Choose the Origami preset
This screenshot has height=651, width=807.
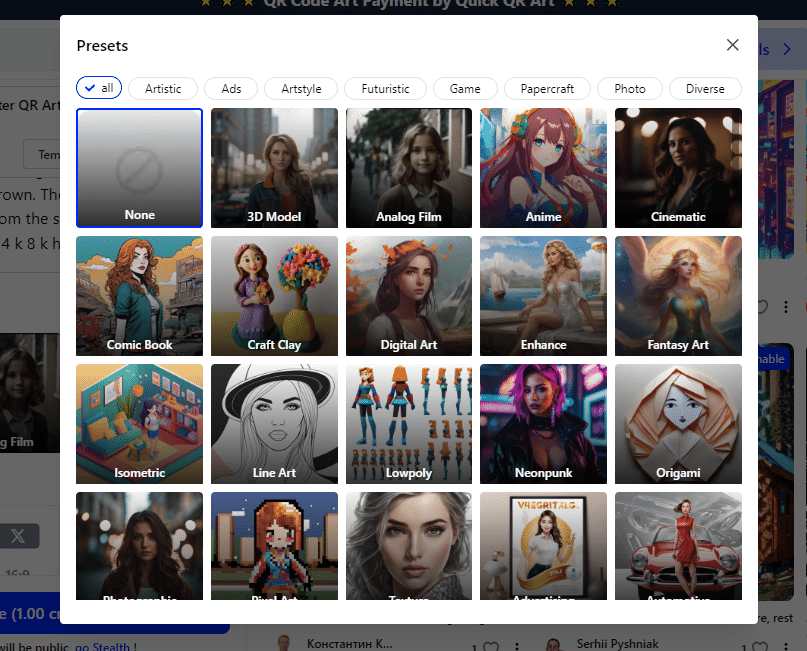point(678,424)
